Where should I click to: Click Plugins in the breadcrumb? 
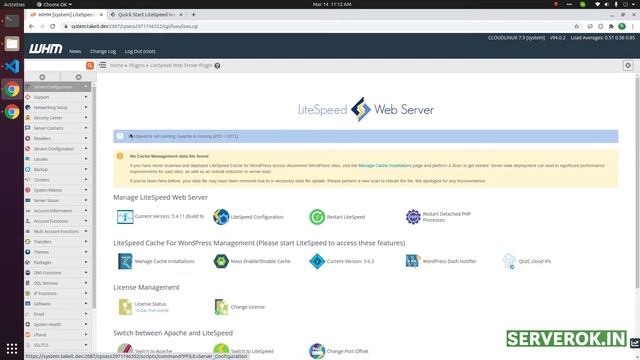point(137,65)
